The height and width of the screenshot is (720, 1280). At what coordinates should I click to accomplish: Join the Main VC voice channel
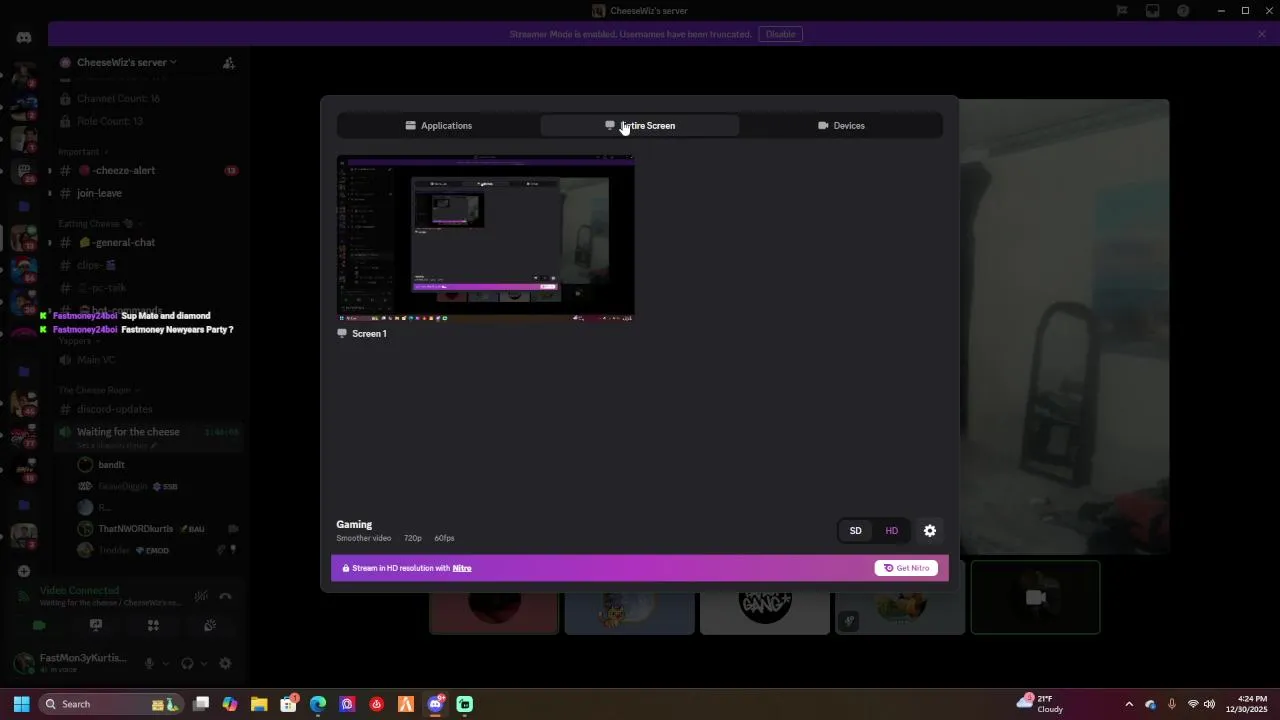click(x=148, y=360)
